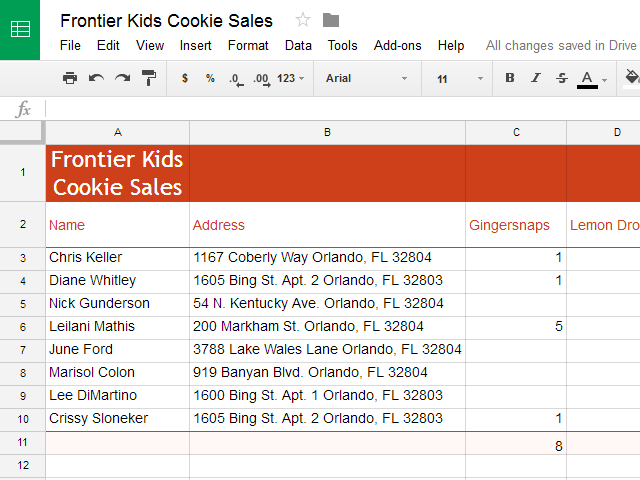Screen dimensions: 640x480
Task: Toggle strikethrough formatting
Action: tap(561, 78)
